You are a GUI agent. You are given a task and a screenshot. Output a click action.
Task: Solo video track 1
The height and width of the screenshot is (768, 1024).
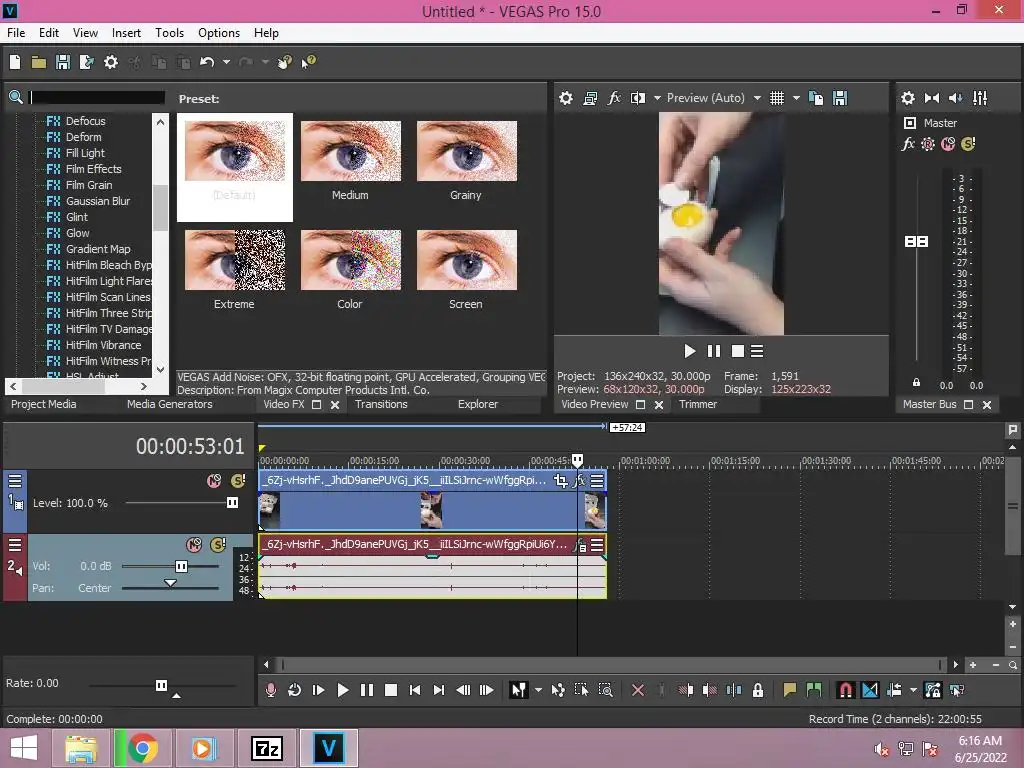(x=238, y=481)
